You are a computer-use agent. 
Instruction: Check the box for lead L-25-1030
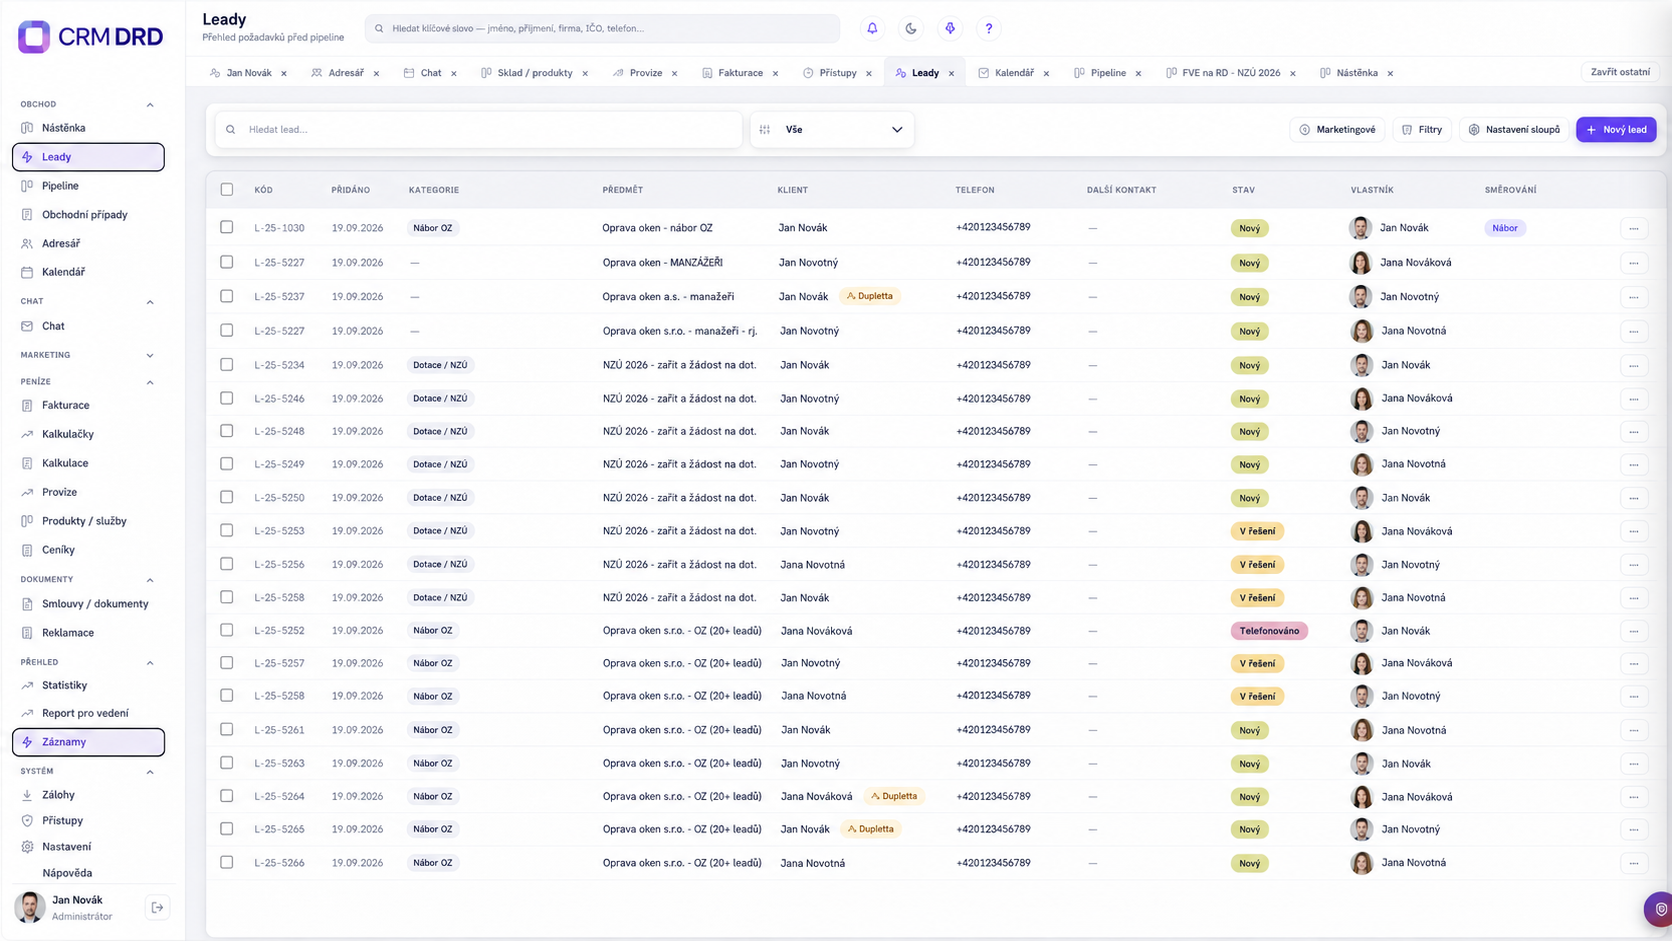227,227
